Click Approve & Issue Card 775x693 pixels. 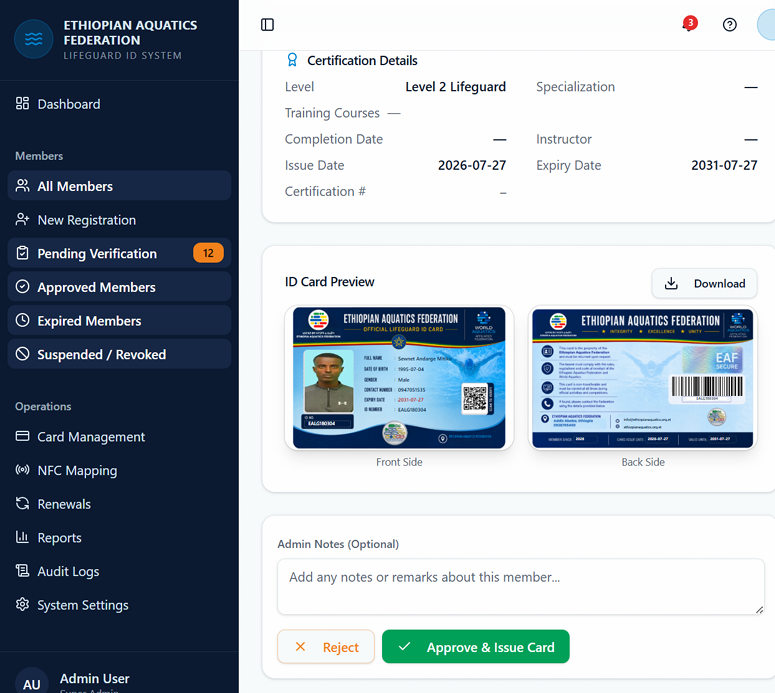475,647
